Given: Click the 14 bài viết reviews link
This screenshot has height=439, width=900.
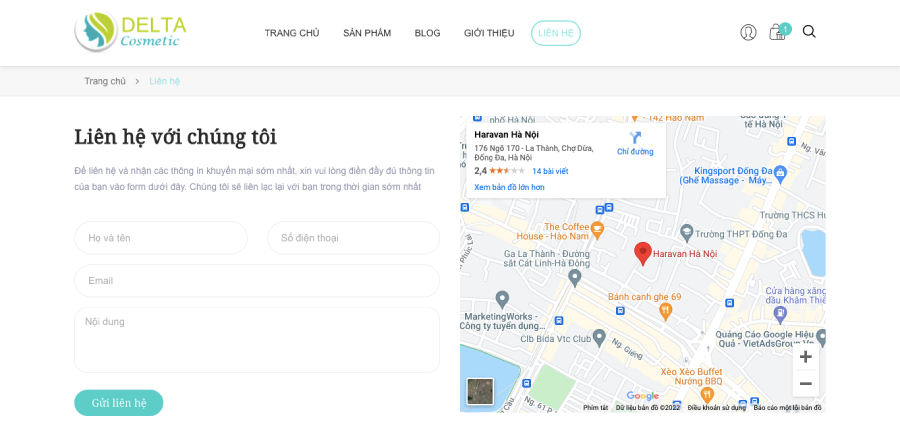Looking at the screenshot, I should point(550,171).
